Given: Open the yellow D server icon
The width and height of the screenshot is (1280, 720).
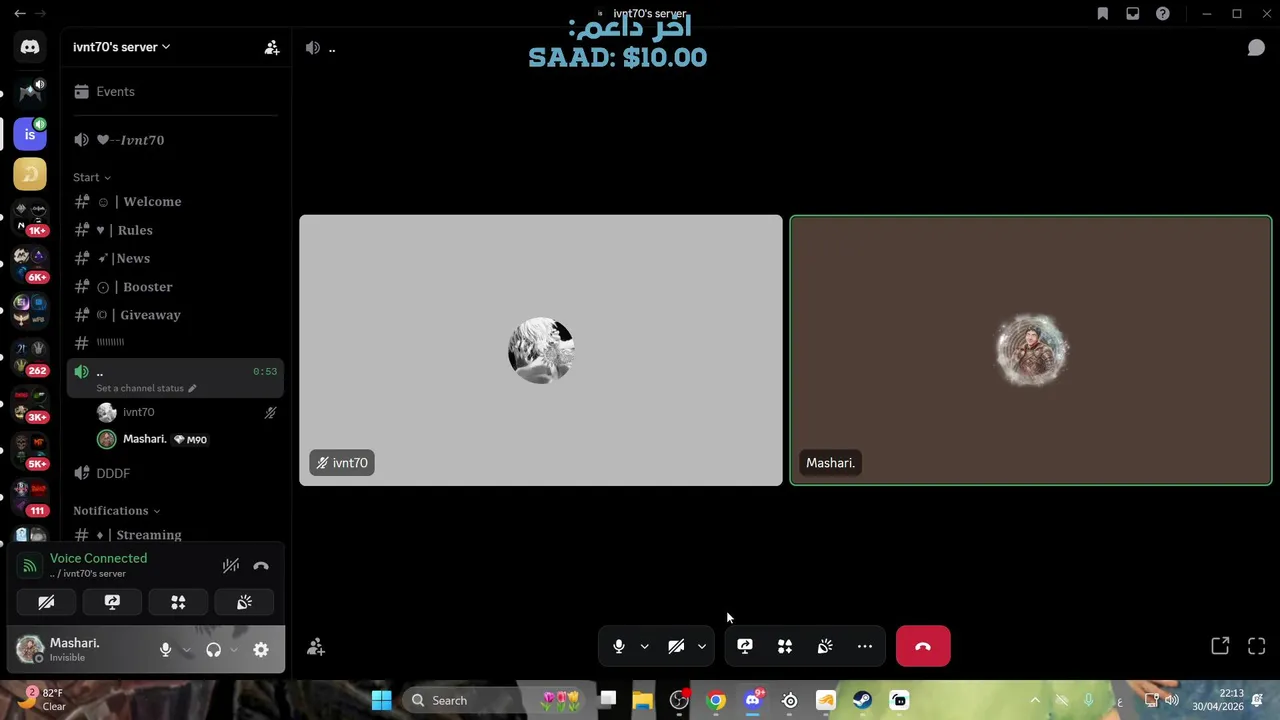Looking at the screenshot, I should click(x=30, y=174).
